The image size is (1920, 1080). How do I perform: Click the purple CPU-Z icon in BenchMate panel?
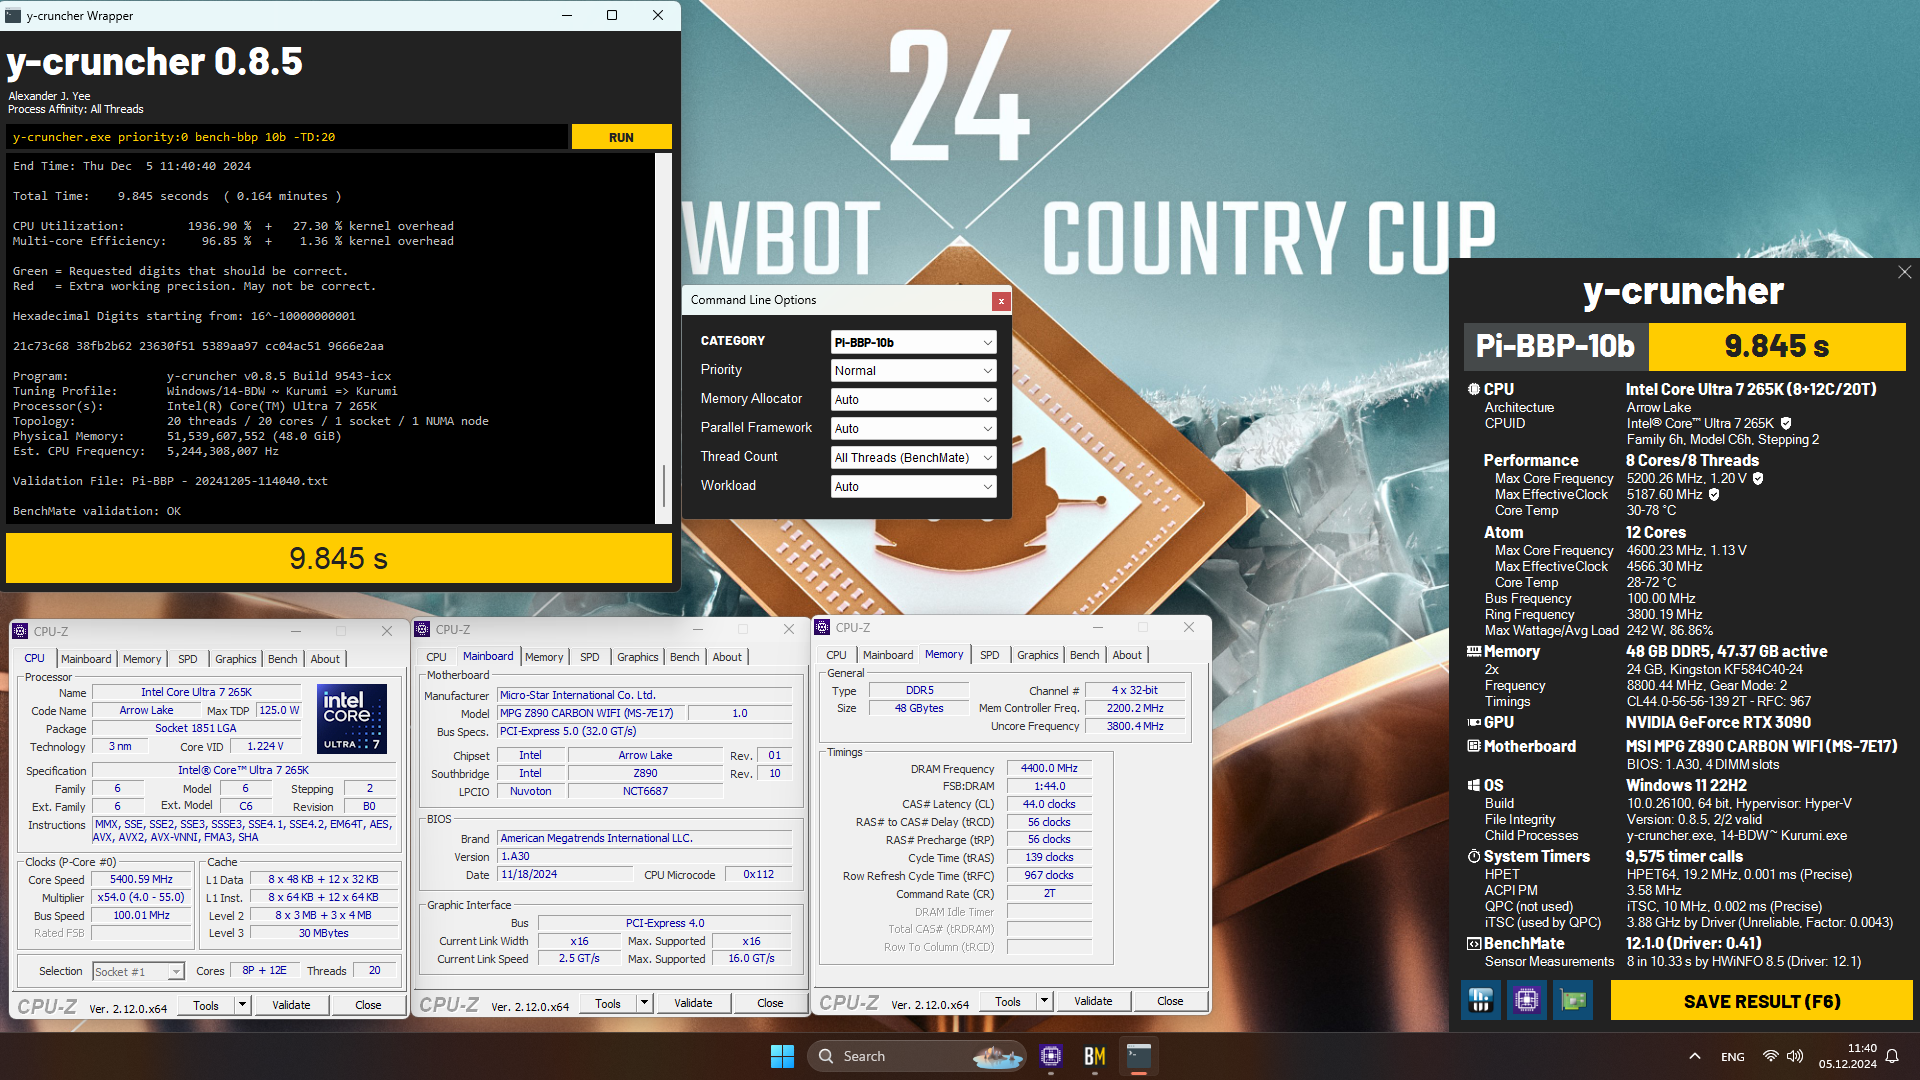[x=1527, y=1000]
